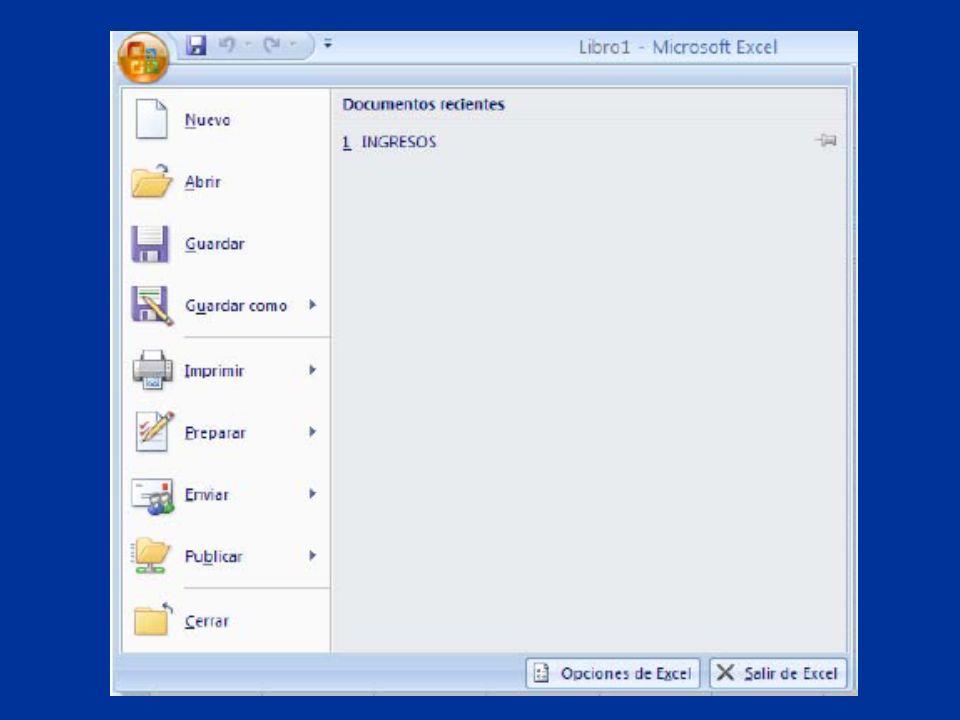Click the Salir de Excel button
Image resolution: width=960 pixels, height=720 pixels.
click(778, 673)
